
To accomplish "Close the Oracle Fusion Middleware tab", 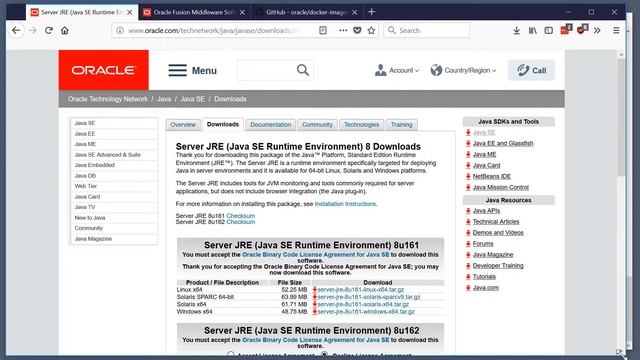I will tap(242, 13).
